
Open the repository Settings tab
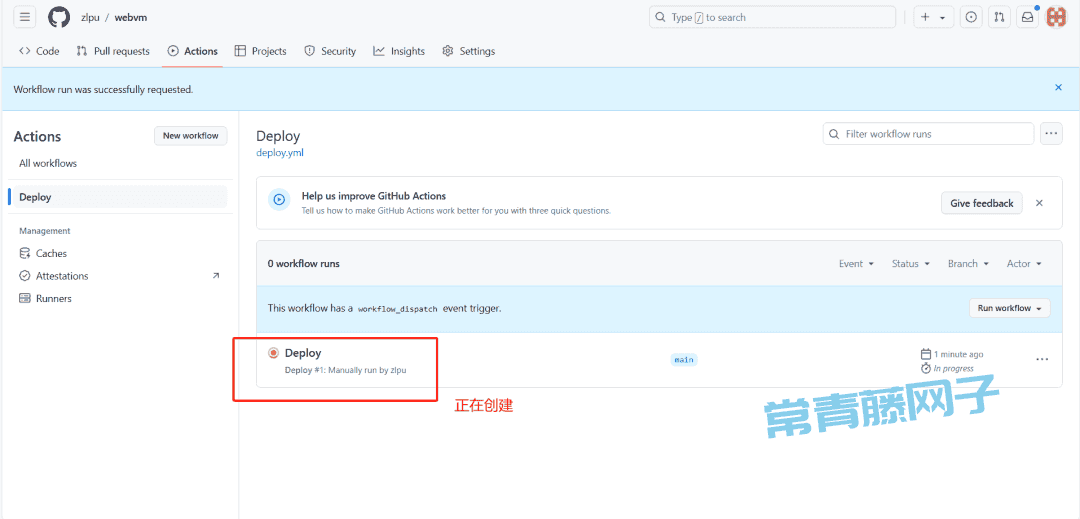coord(468,51)
